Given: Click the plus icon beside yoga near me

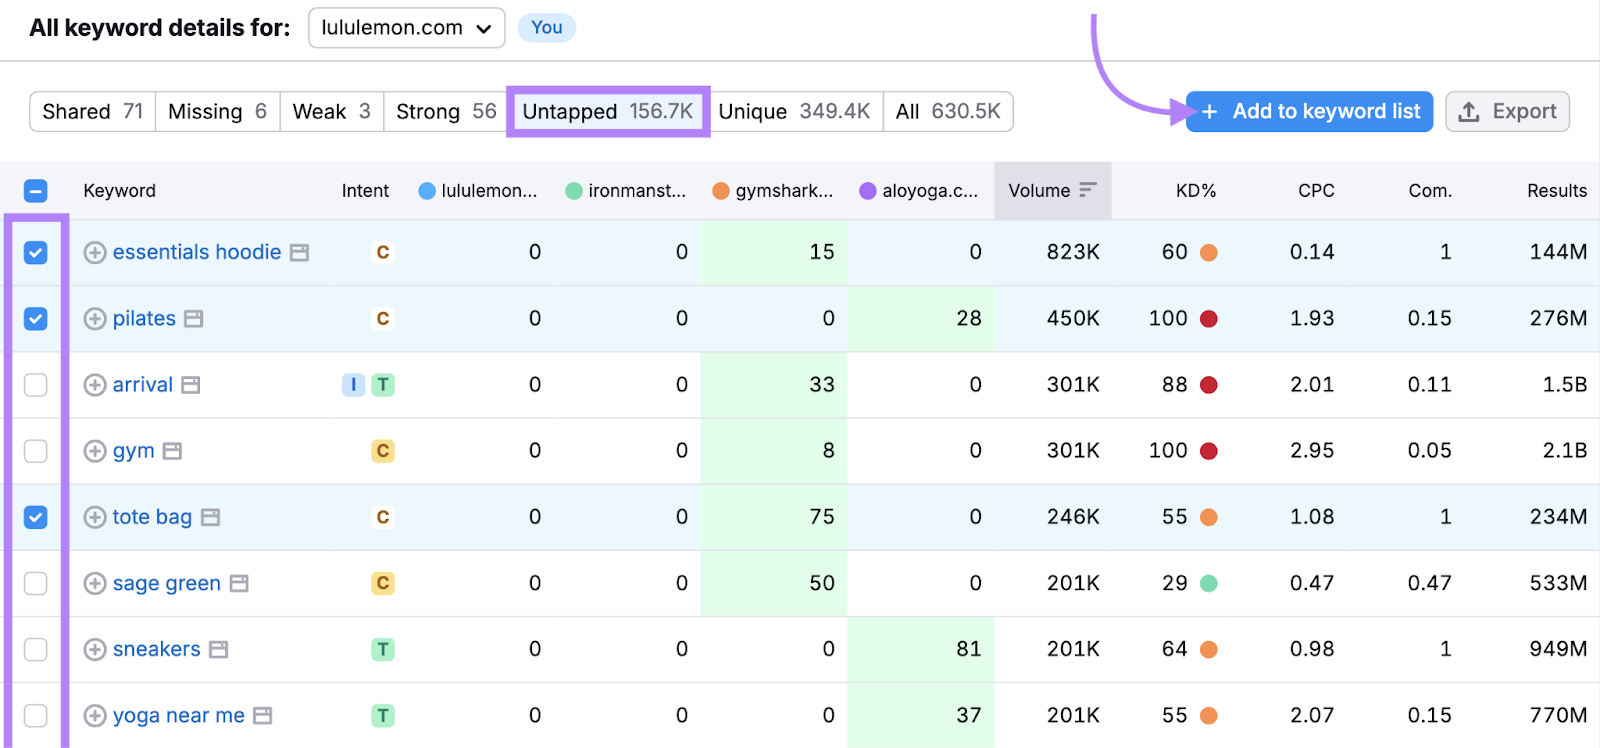Looking at the screenshot, I should click(x=95, y=715).
